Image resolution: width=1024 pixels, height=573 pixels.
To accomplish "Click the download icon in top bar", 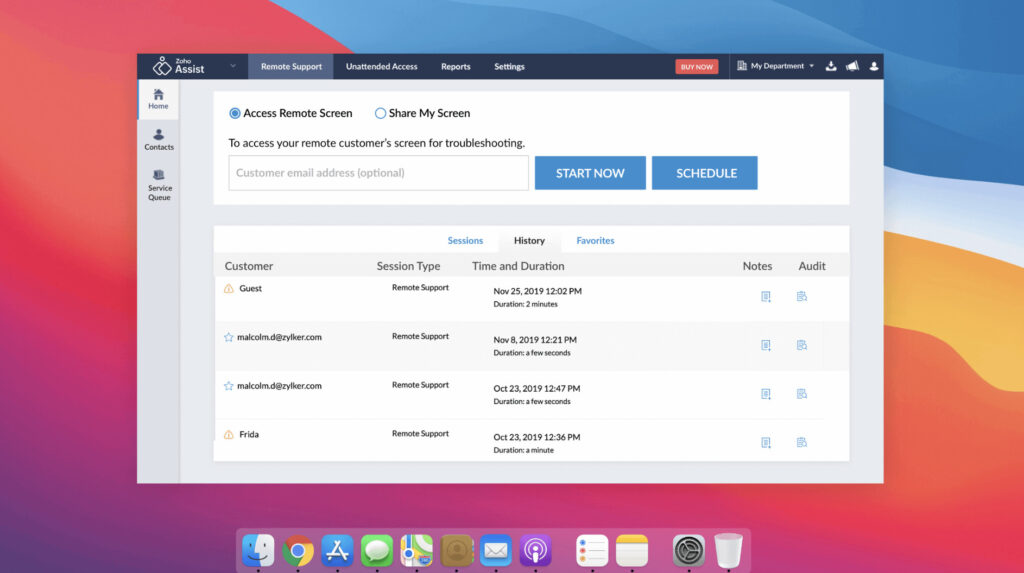I will [x=830, y=67].
